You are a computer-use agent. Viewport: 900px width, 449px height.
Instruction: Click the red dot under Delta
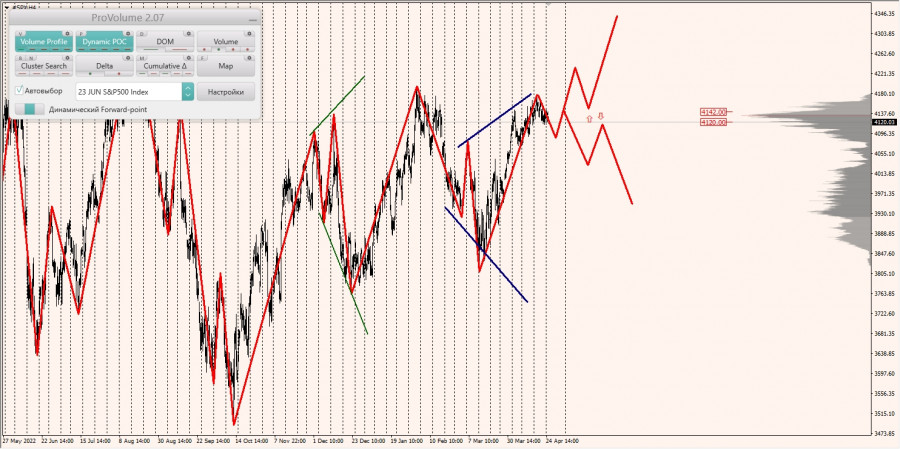pyautogui.click(x=119, y=73)
